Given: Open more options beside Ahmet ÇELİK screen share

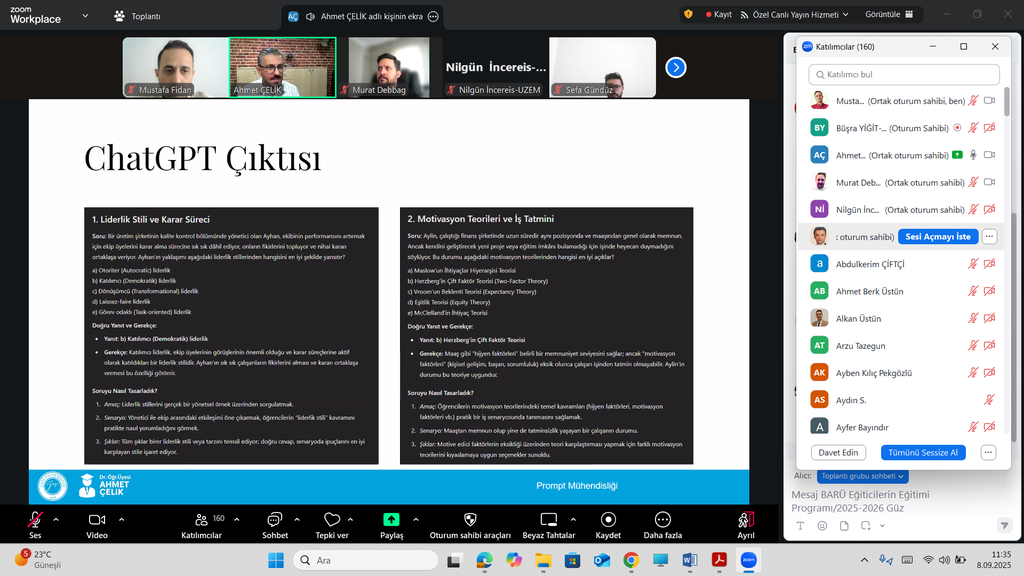Looking at the screenshot, I should click(433, 16).
